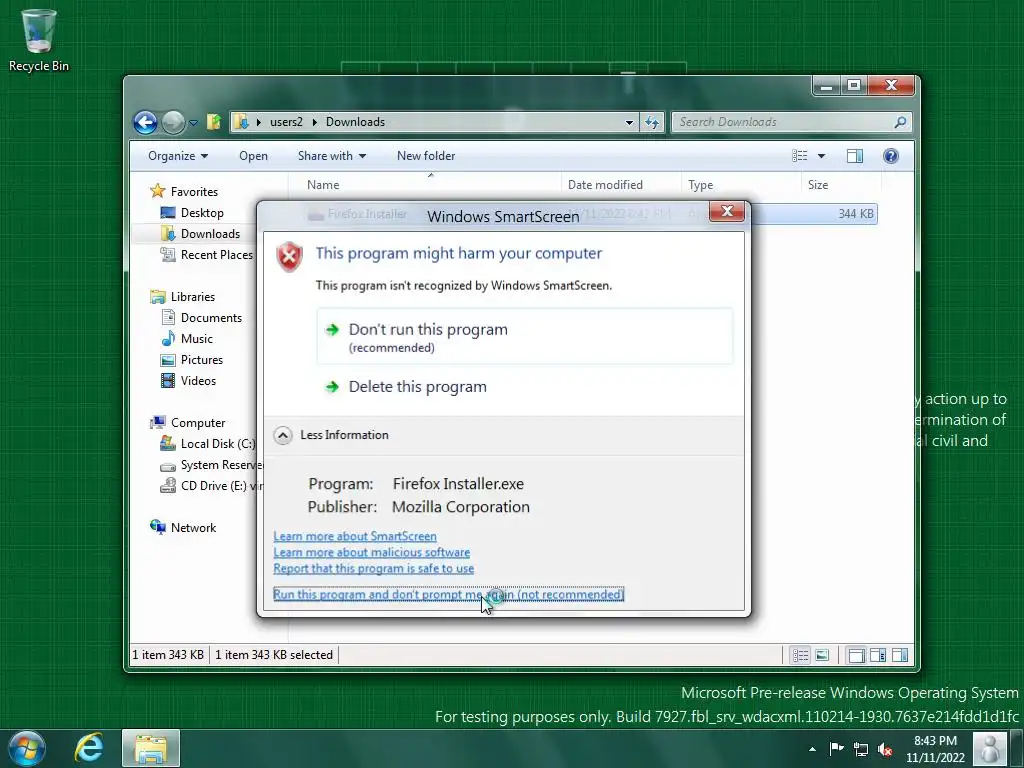Sort by the Name column

424,185
